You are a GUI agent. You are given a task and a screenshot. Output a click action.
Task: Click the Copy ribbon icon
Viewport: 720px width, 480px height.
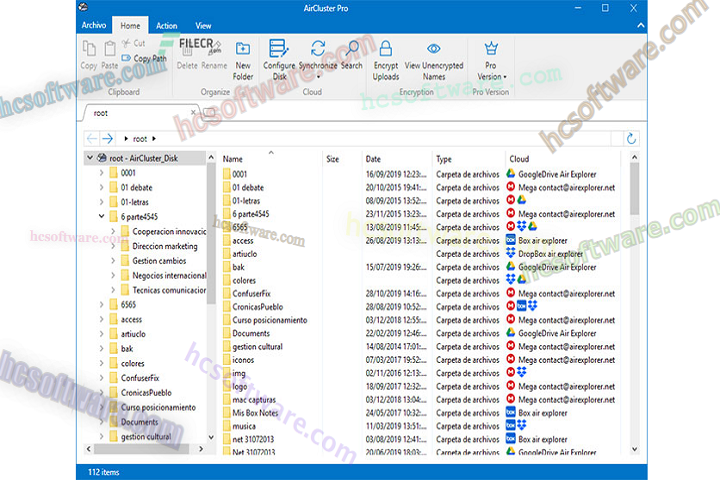click(89, 48)
